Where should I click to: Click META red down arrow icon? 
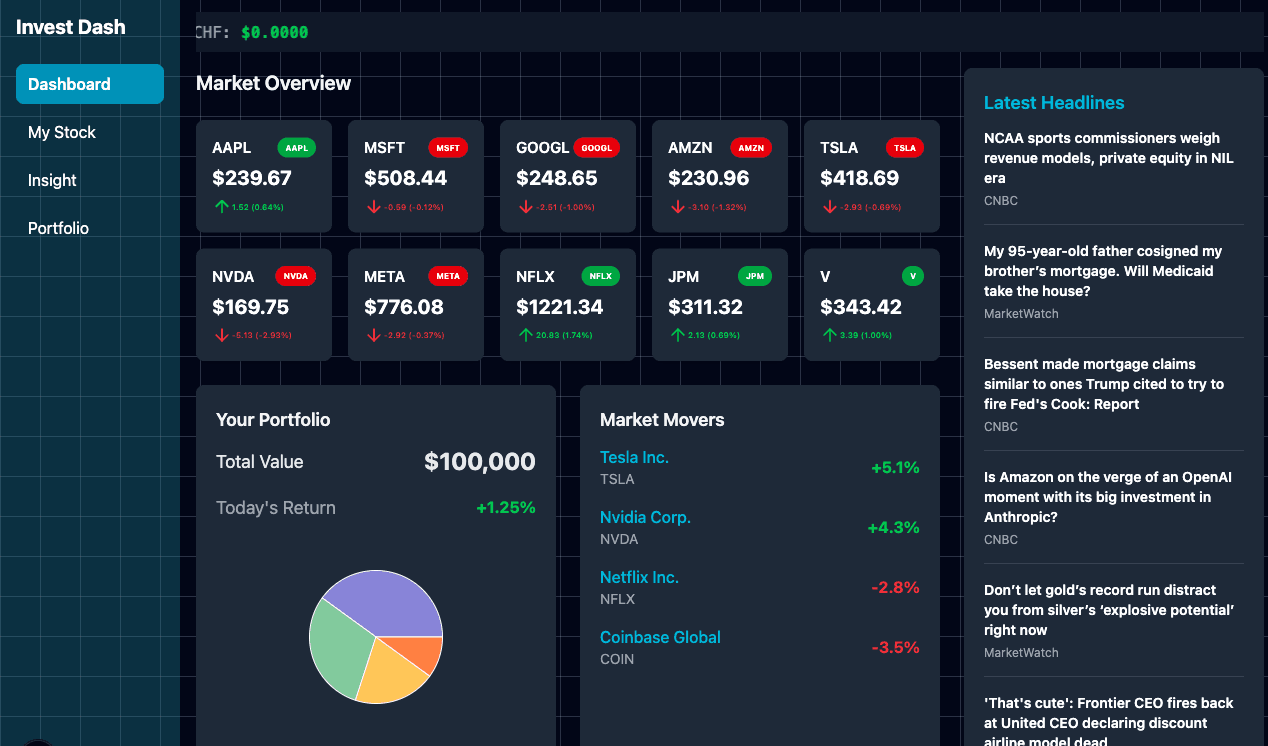coord(373,335)
